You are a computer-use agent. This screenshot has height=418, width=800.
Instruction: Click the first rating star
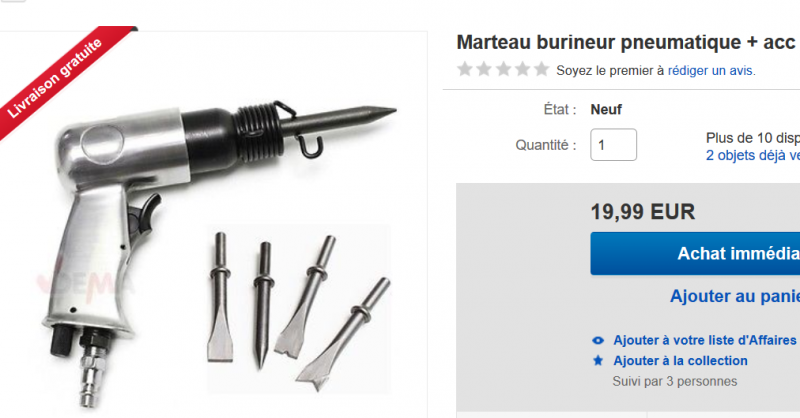point(465,69)
